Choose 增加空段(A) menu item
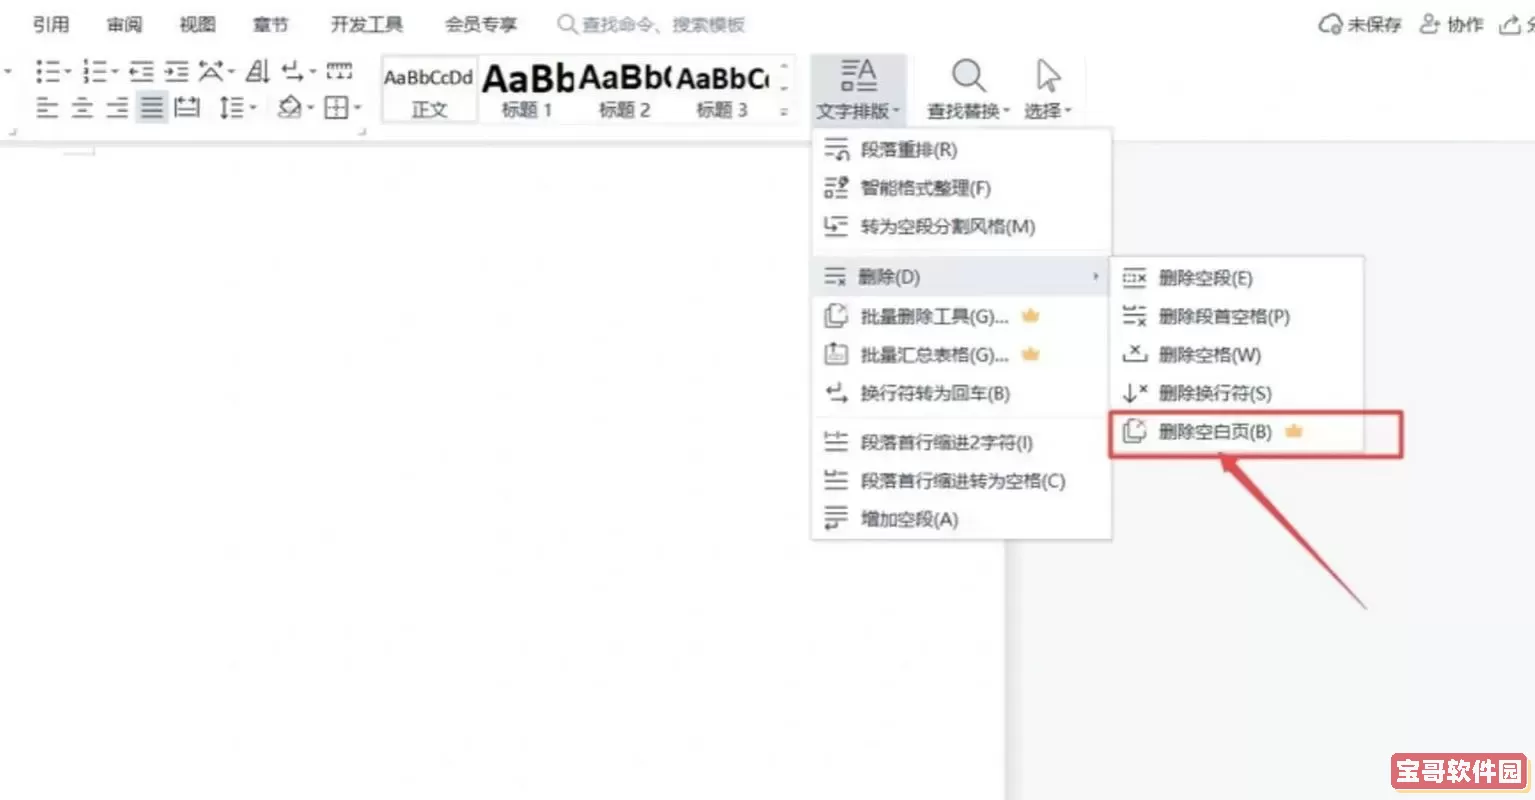 click(962, 520)
